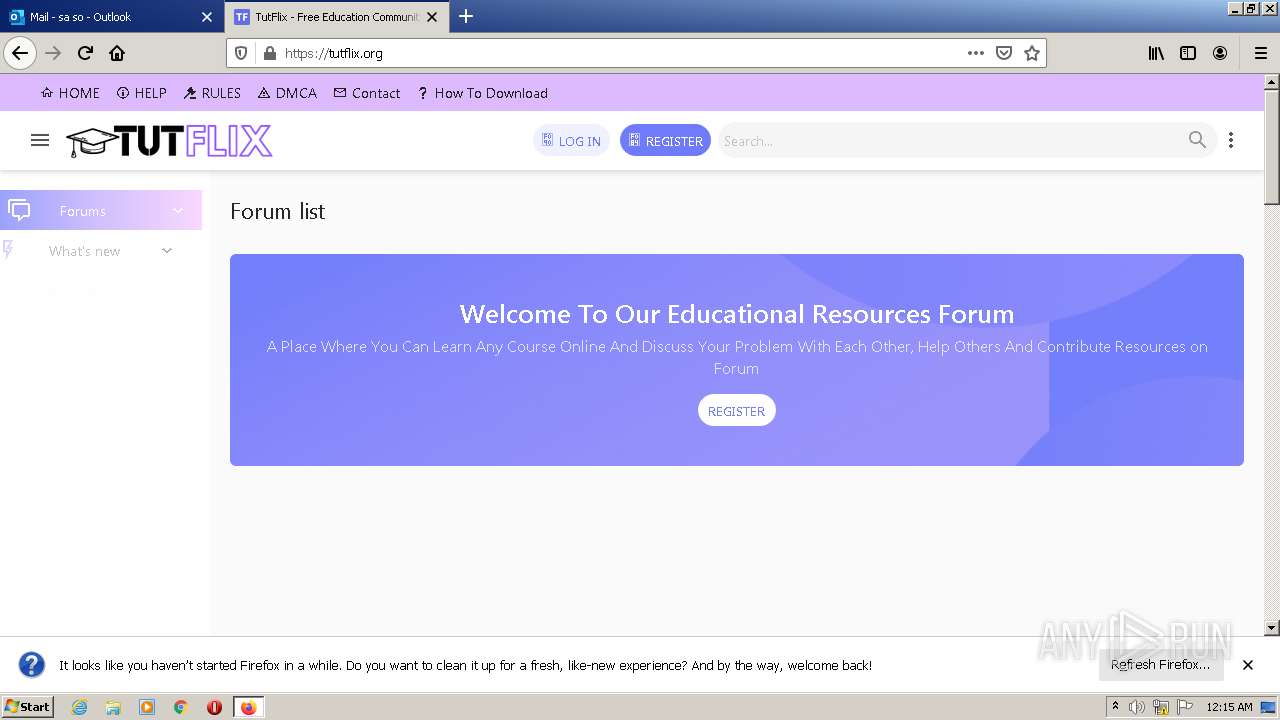1280x720 pixels.
Task: Expand the What's new sidebar chevron
Action: coord(167,251)
